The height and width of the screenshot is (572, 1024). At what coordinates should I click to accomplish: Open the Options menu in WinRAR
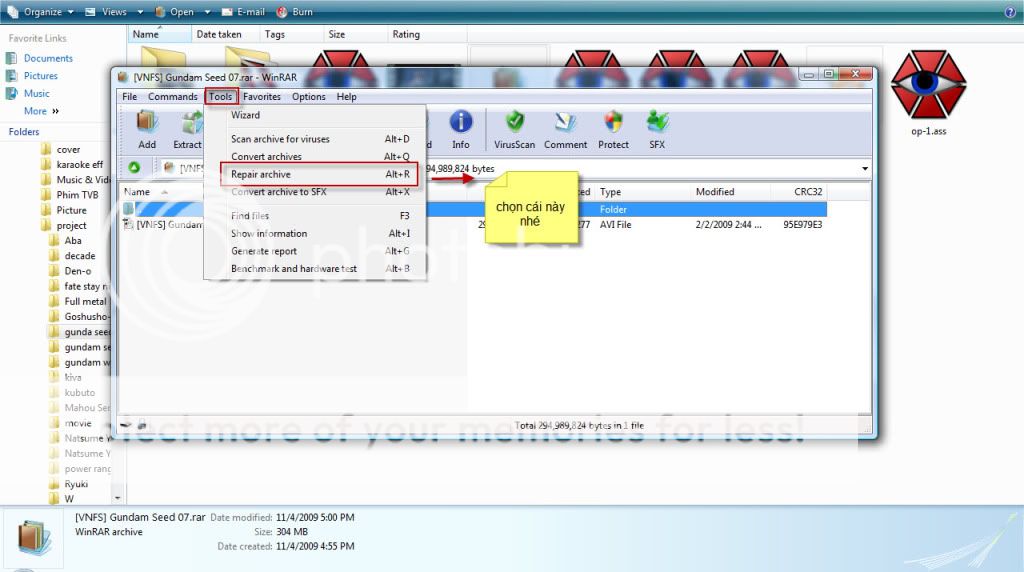tap(308, 97)
